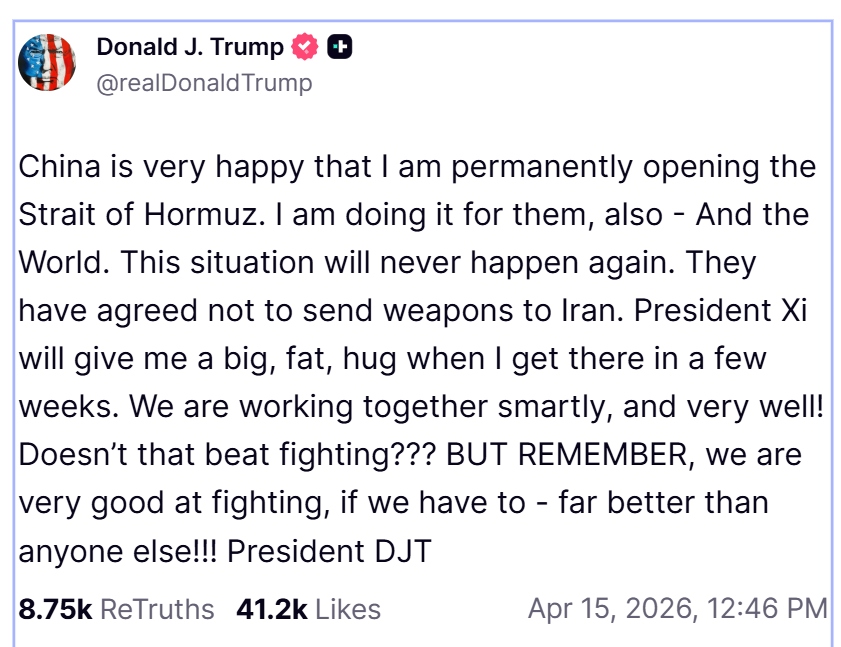Click the black plus badge icon

point(340,47)
